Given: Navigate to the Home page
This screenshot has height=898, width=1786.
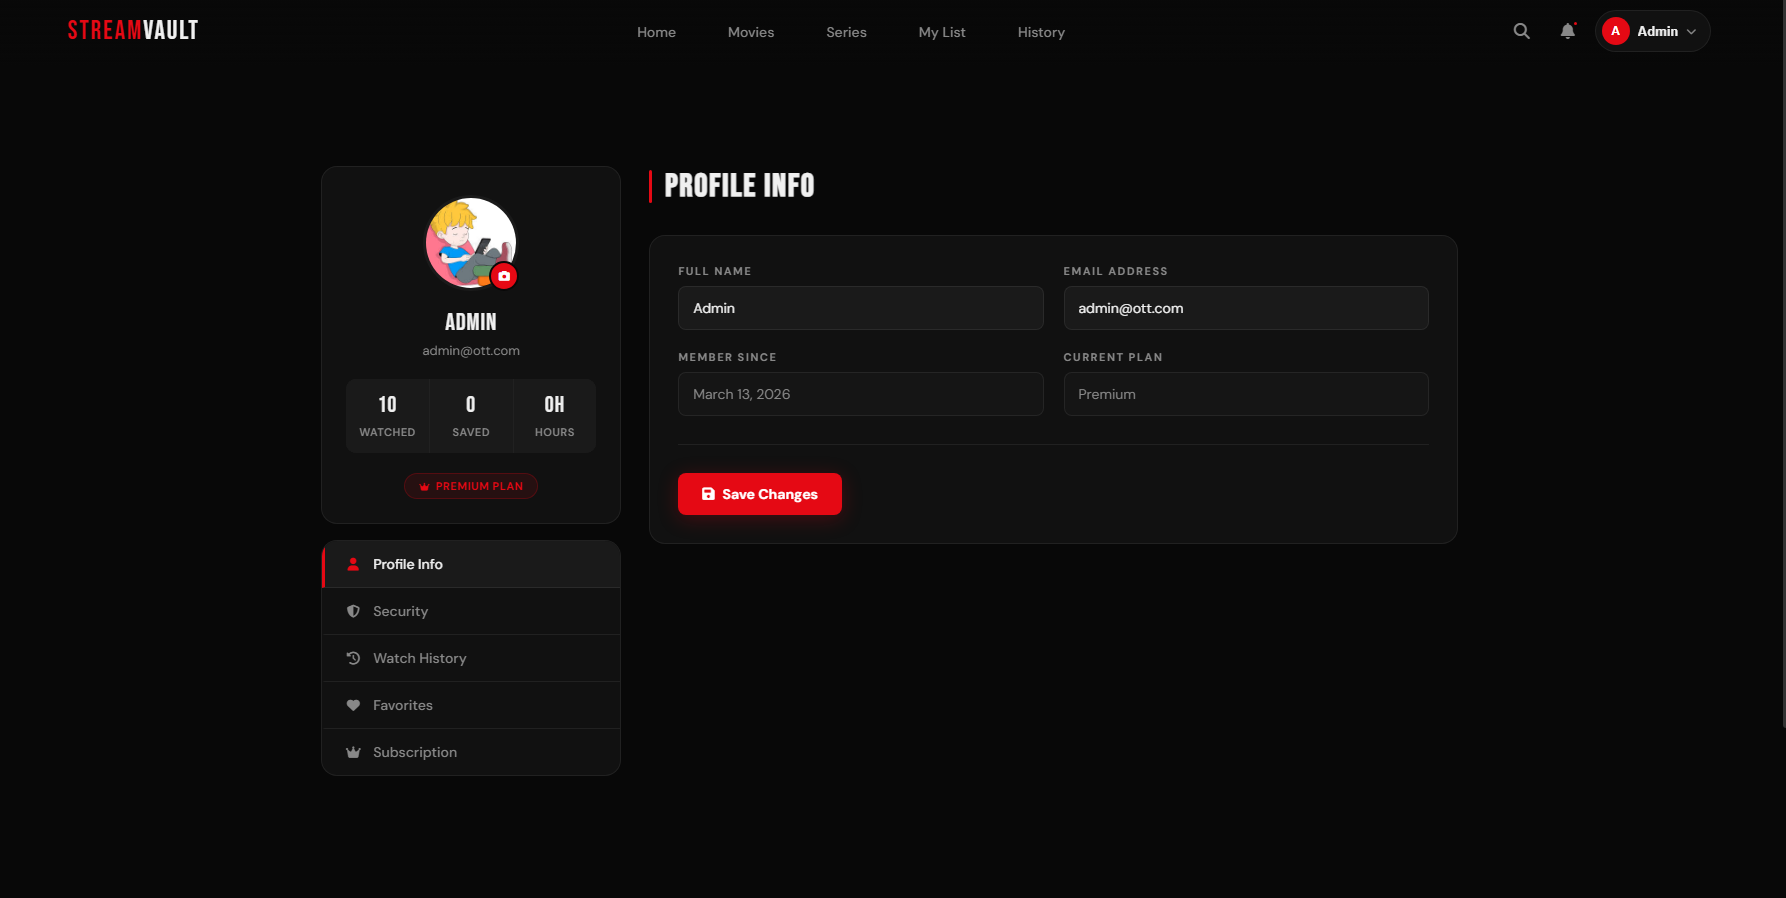Looking at the screenshot, I should tap(656, 32).
